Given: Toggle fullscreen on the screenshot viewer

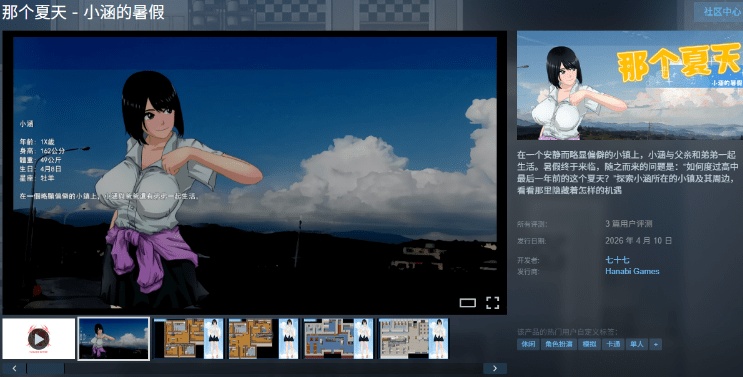Looking at the screenshot, I should pyautogui.click(x=492, y=303).
